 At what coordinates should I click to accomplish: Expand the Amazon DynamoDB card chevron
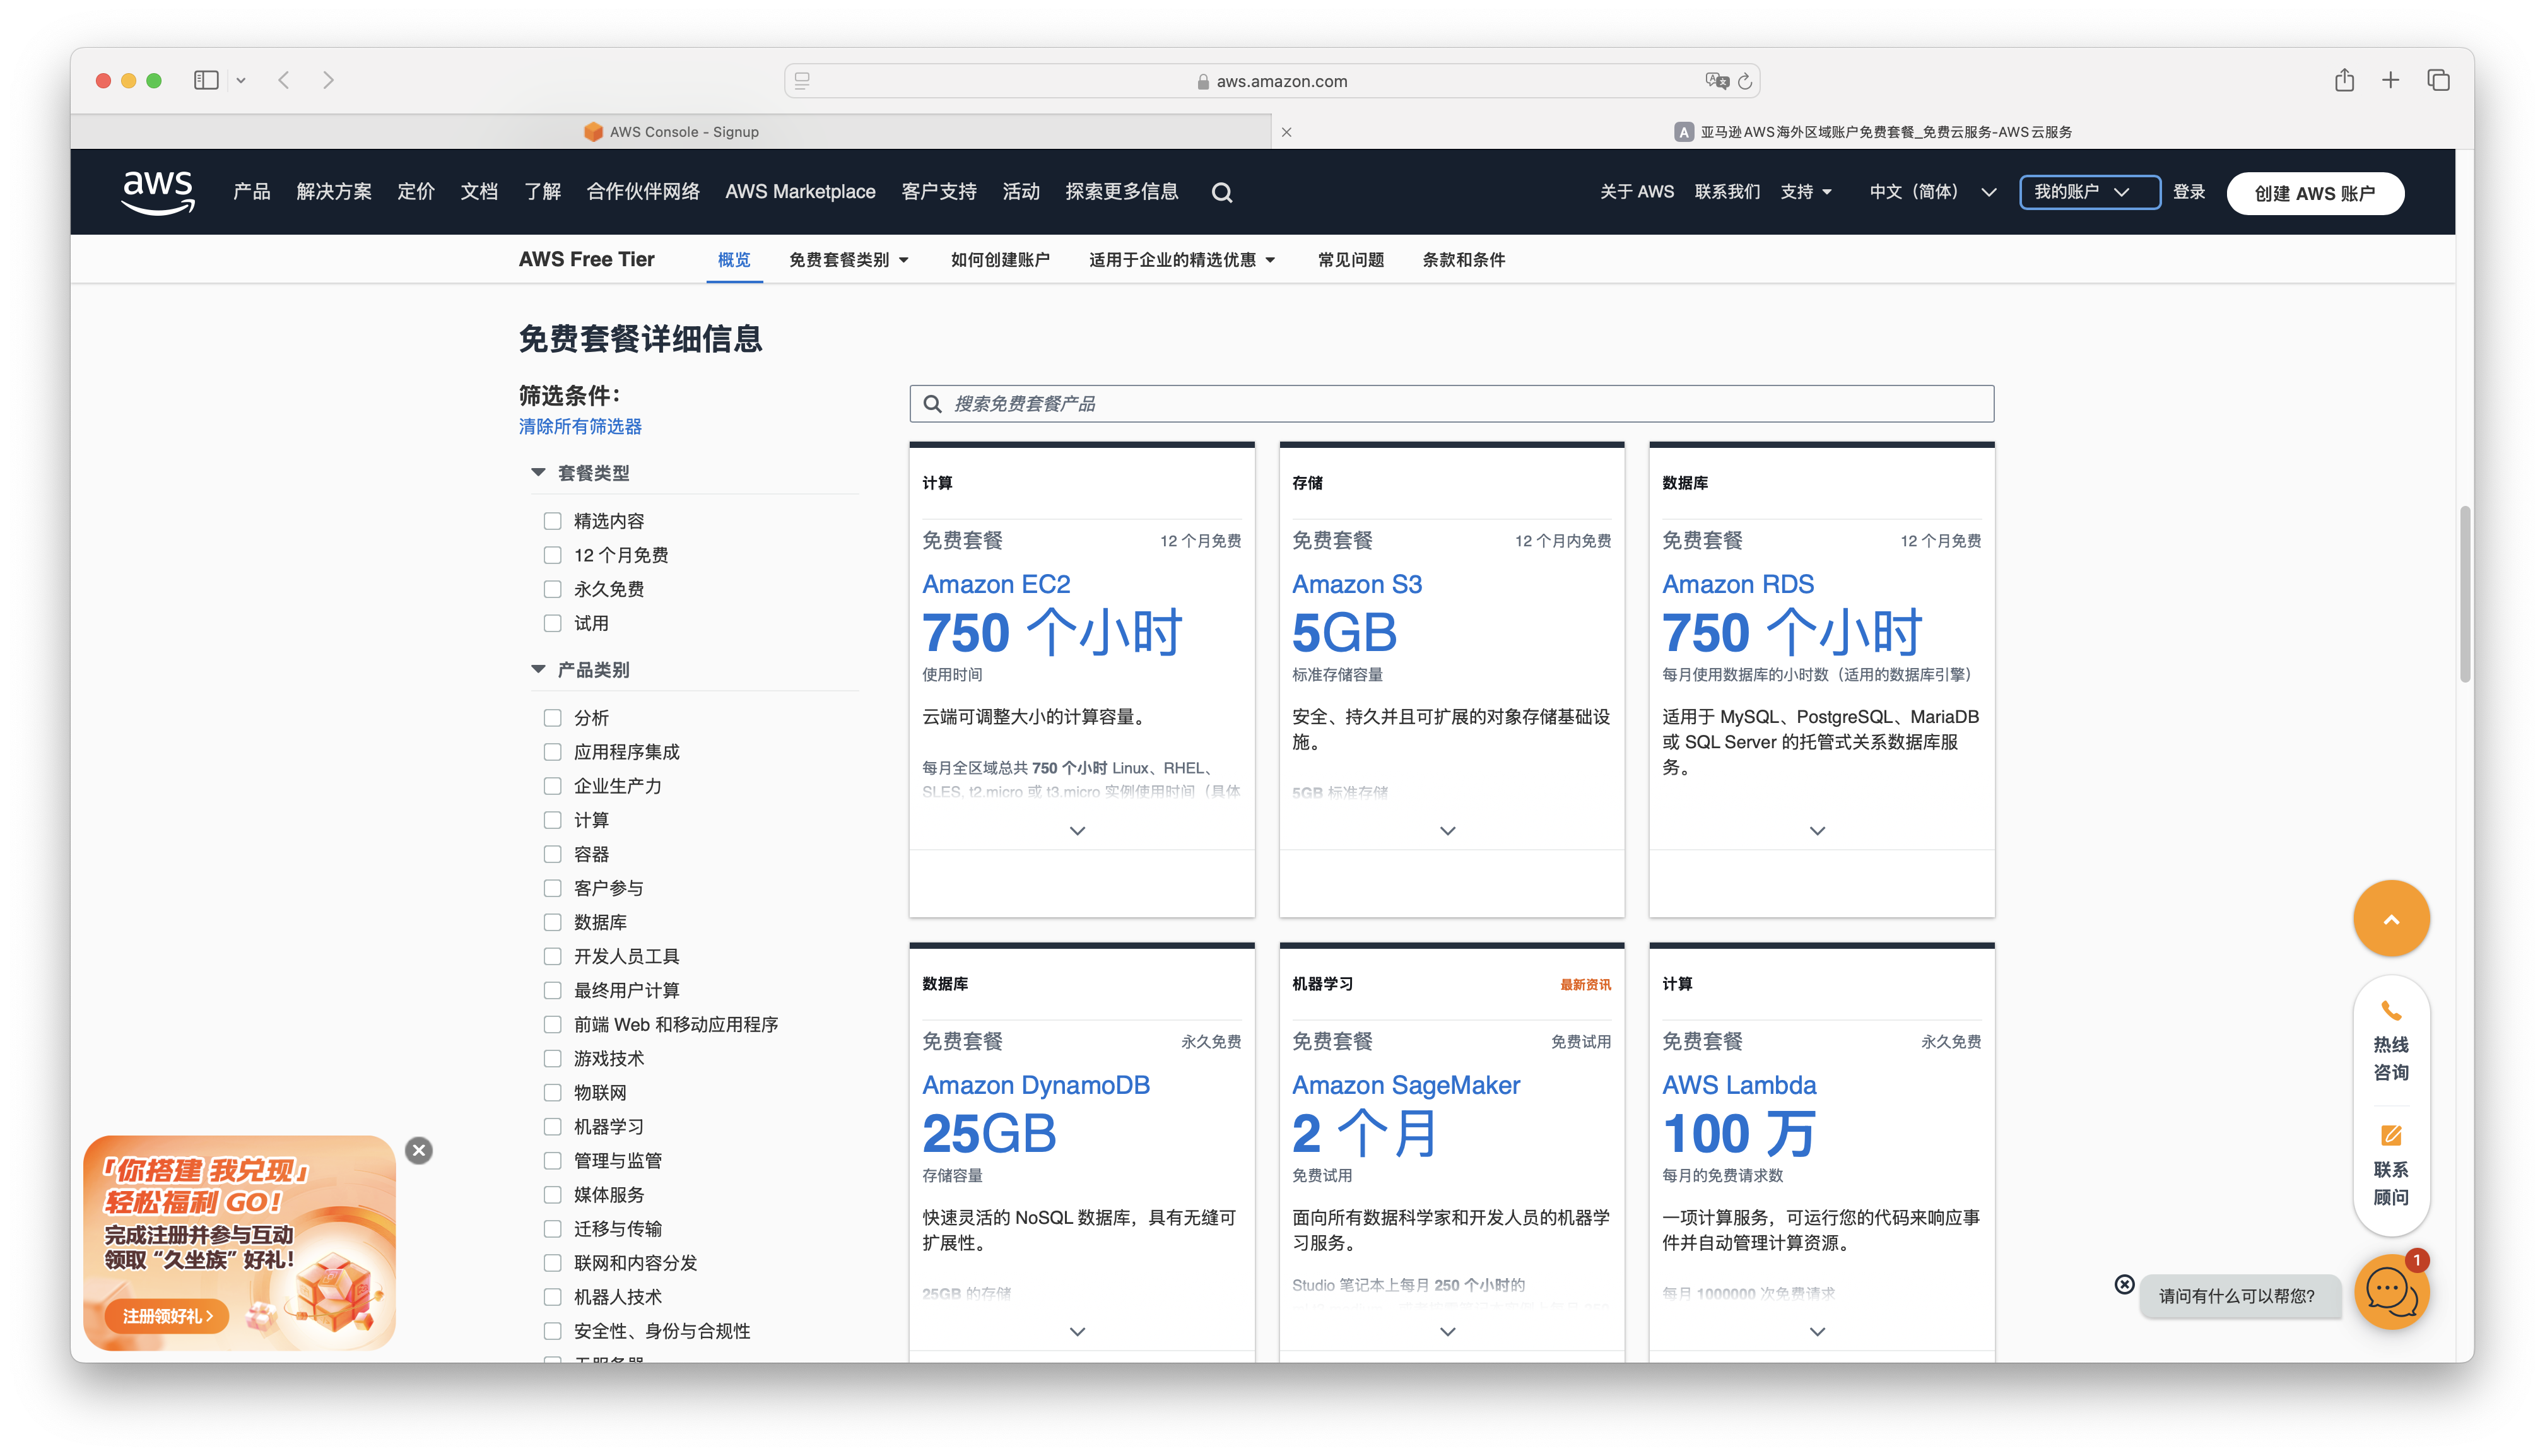(1077, 1332)
